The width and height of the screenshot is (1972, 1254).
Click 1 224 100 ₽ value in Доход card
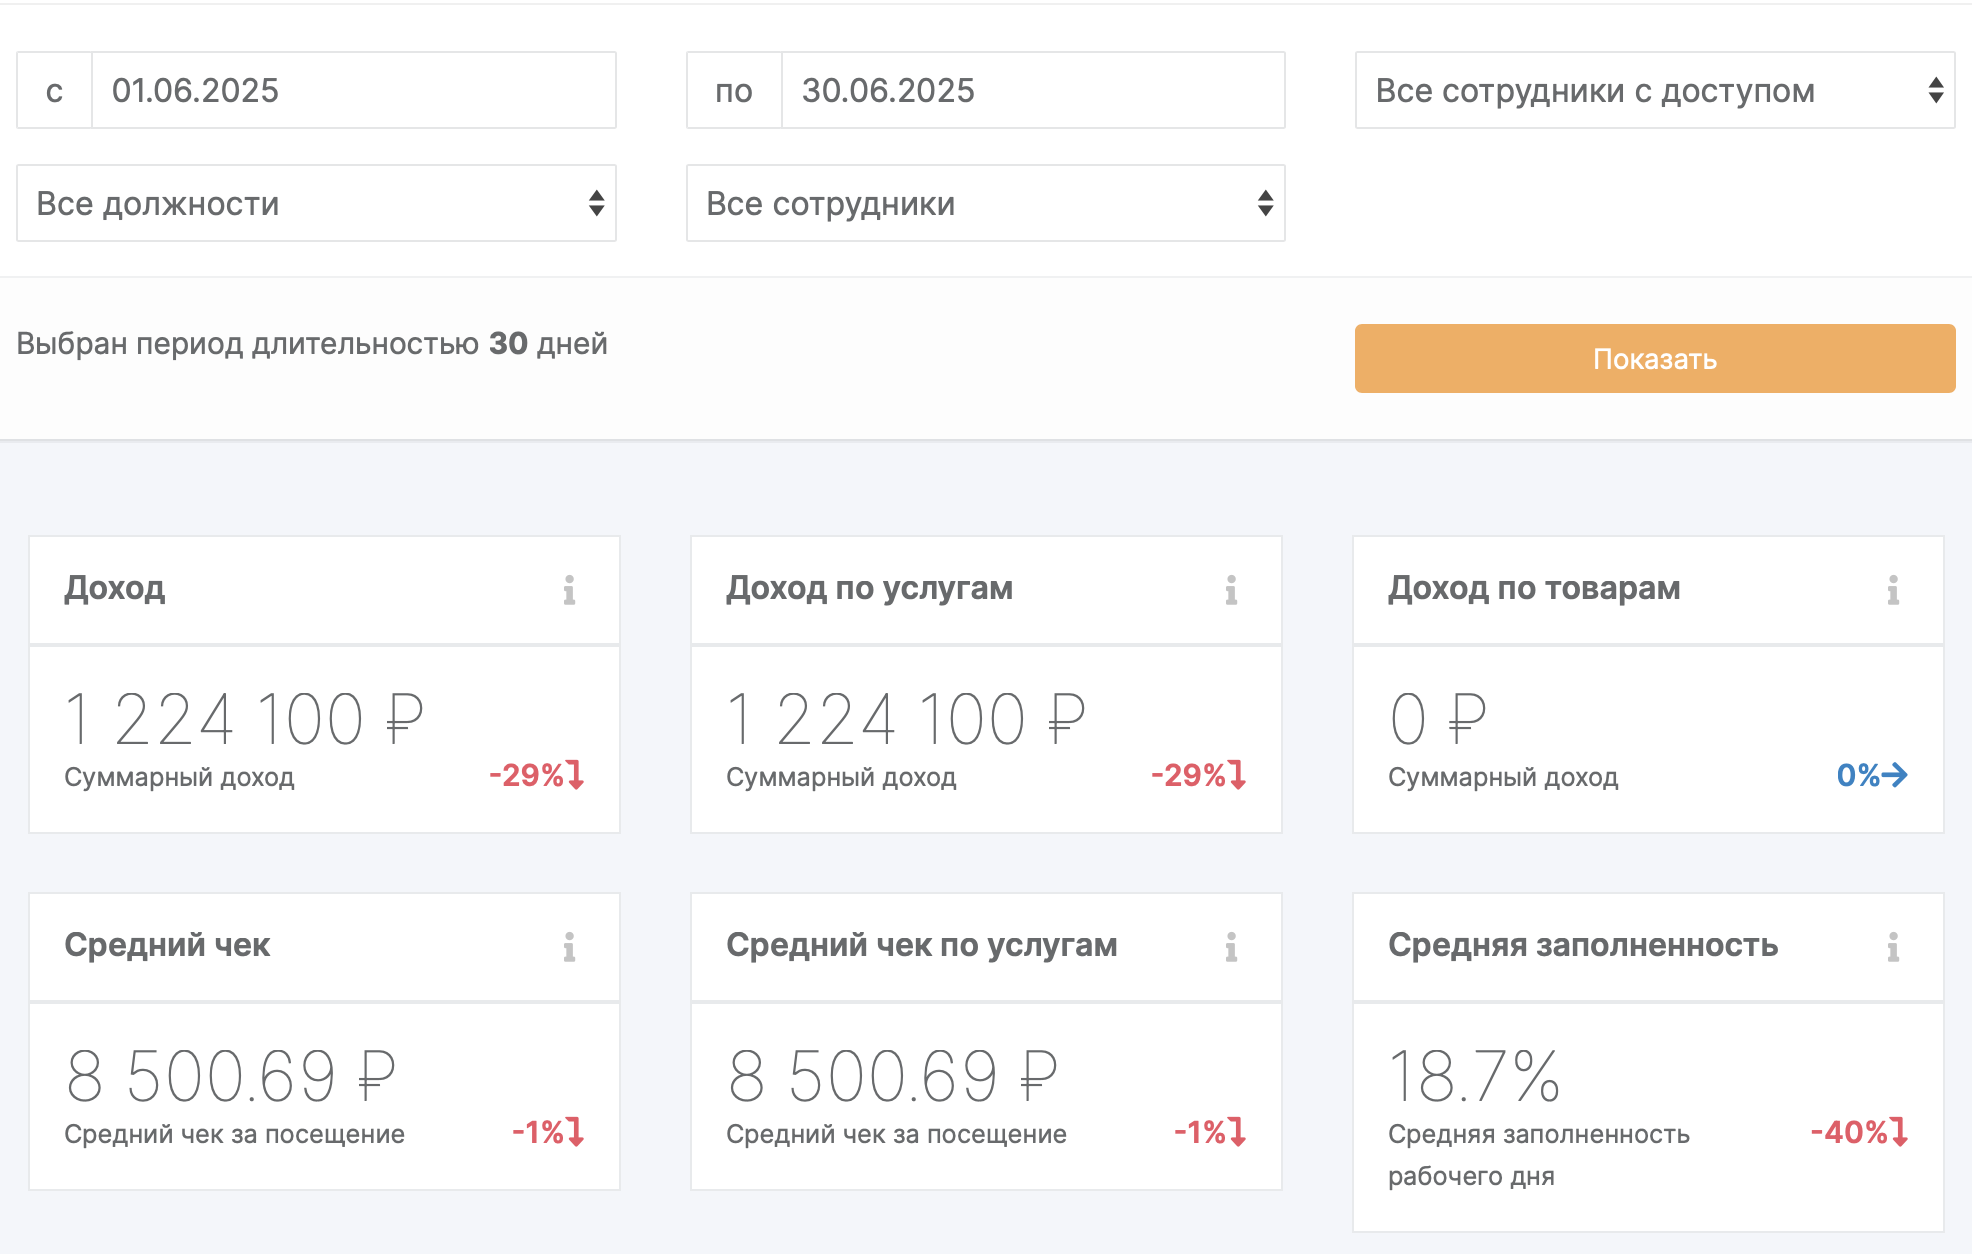(244, 719)
